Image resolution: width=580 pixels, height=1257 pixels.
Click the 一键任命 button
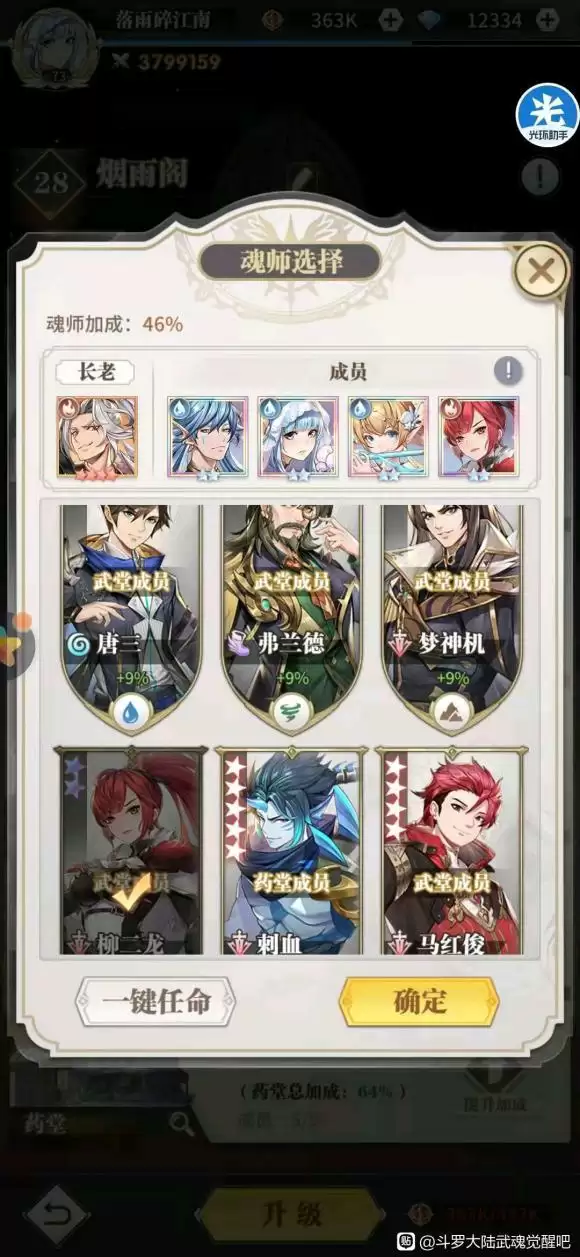pyautogui.click(x=155, y=1003)
